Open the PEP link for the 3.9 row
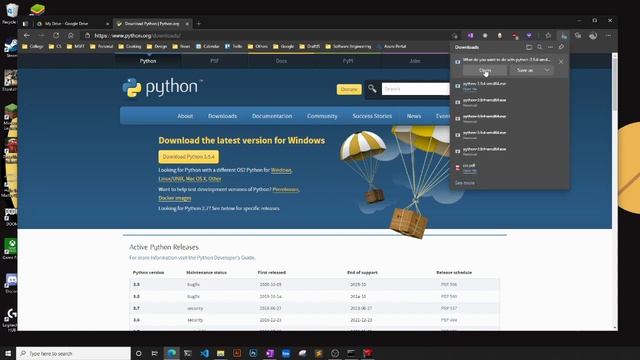The image size is (640, 360). pos(449,284)
